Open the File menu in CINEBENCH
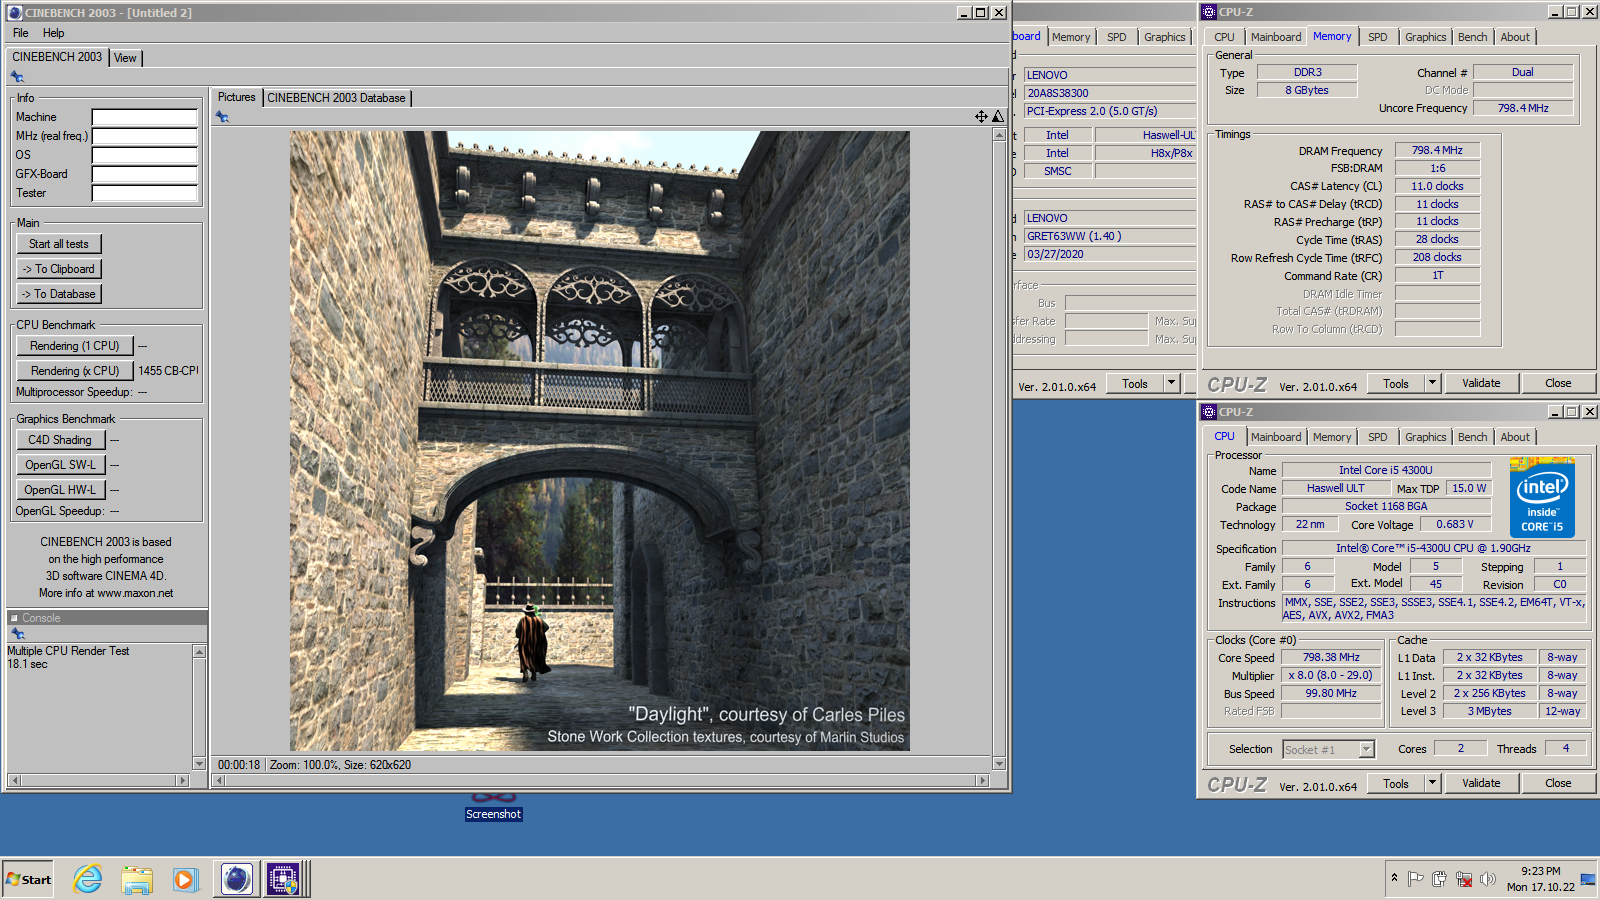 (21, 33)
